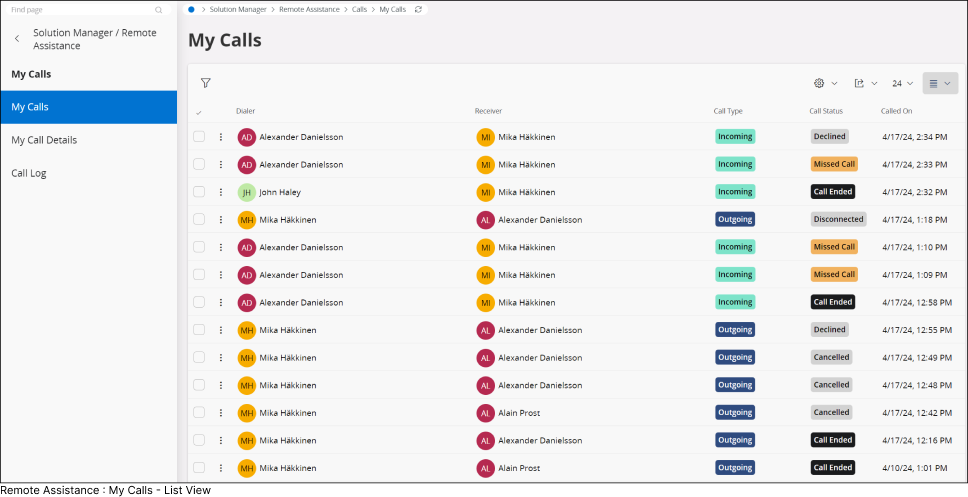The image size is (968, 497).
Task: Click the refresh icon beside My Calls breadcrumb
Action: (x=418, y=9)
